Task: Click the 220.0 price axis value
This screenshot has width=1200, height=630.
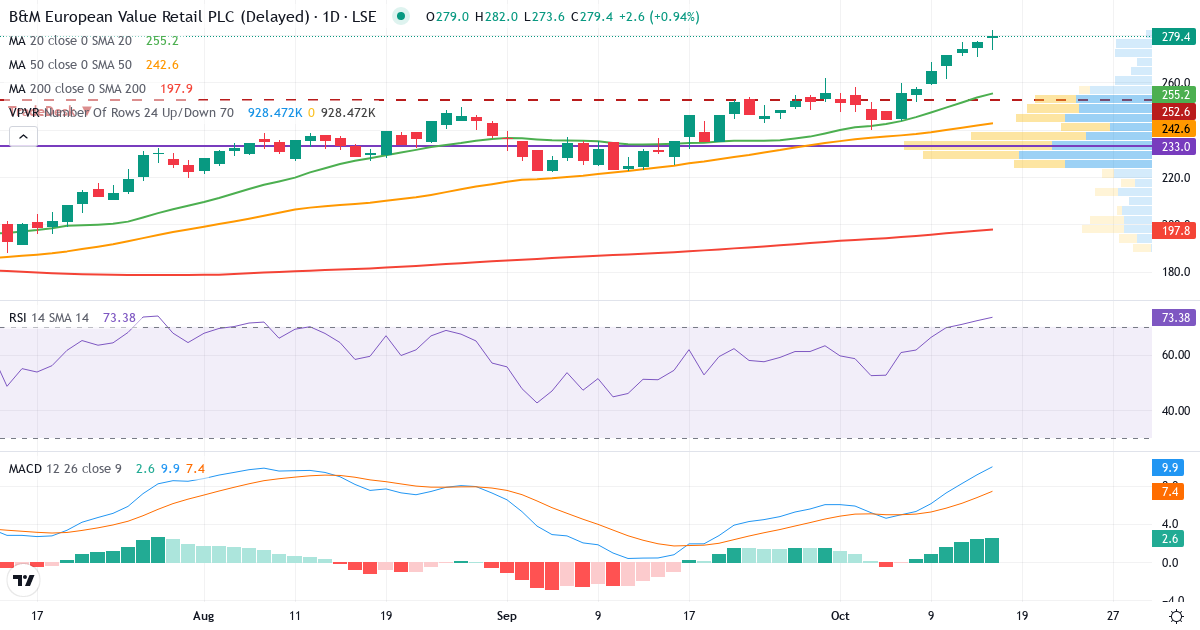Action: point(1174,177)
